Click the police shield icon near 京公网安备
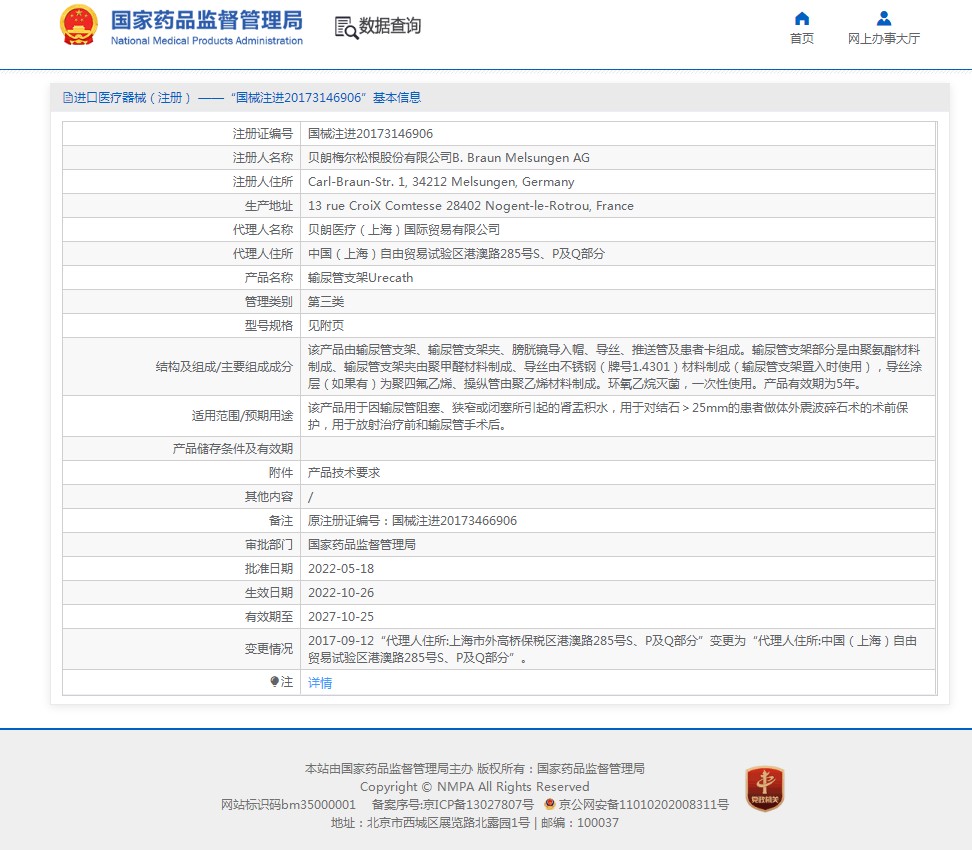 pos(550,804)
